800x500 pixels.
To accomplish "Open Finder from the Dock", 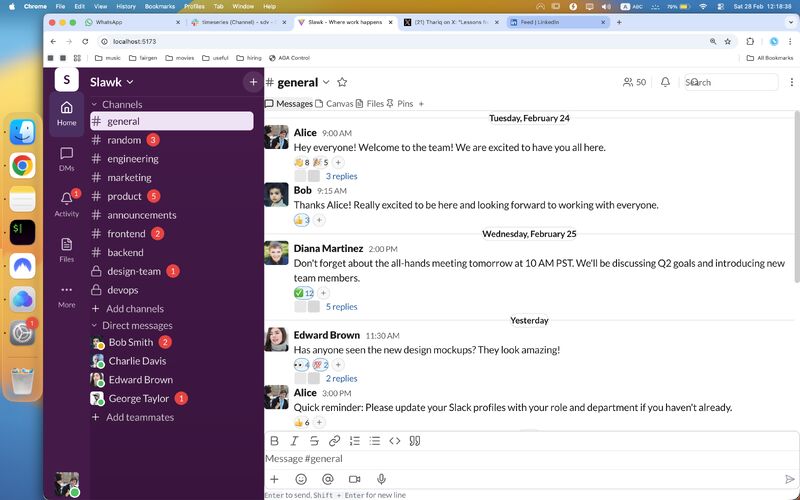I will tap(22, 132).
